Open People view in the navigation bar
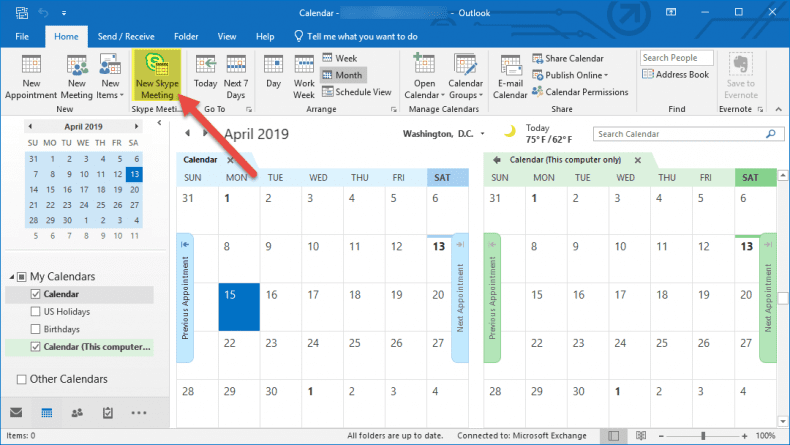The image size is (790, 445). (x=77, y=412)
